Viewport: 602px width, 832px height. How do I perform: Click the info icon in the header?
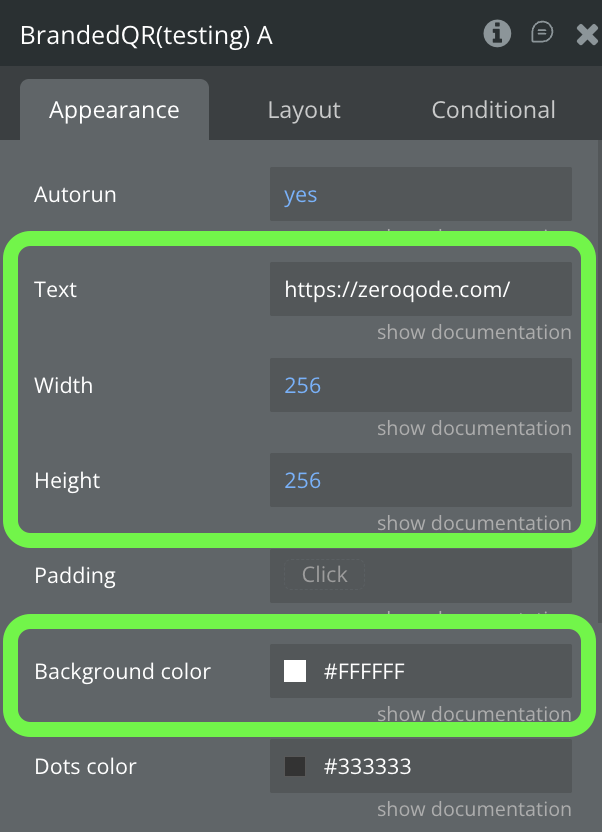tap(496, 34)
